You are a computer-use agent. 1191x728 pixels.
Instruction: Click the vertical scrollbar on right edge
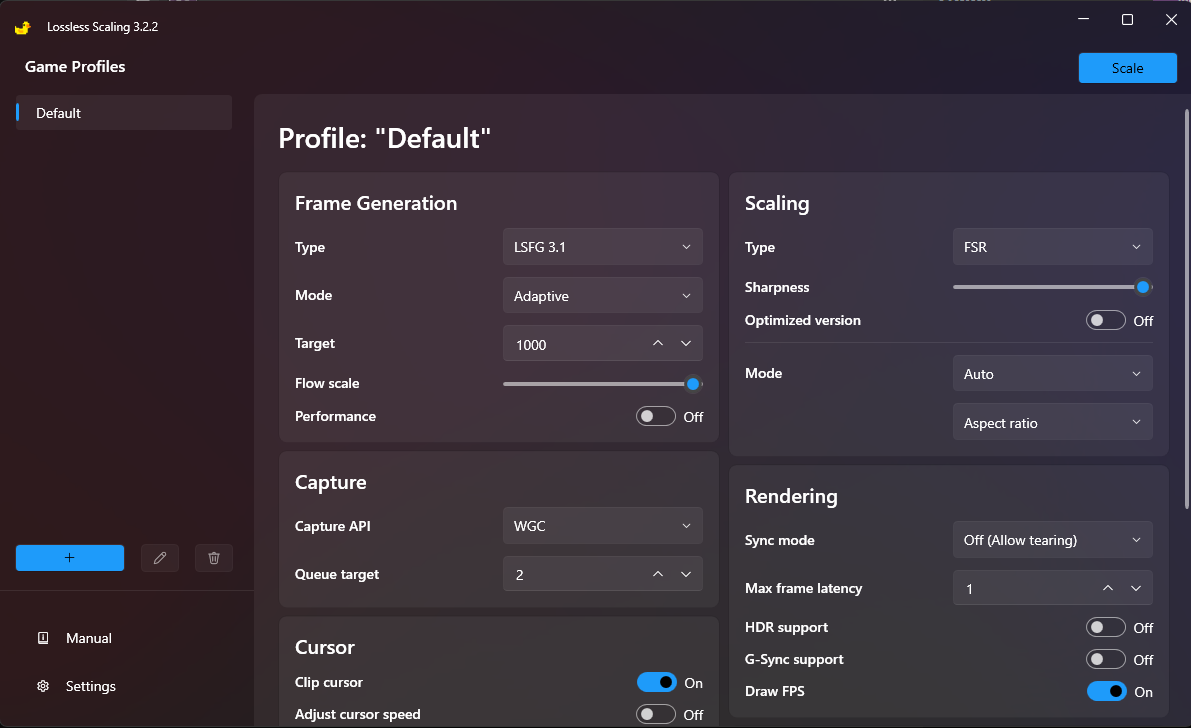pyautogui.click(x=1186, y=309)
